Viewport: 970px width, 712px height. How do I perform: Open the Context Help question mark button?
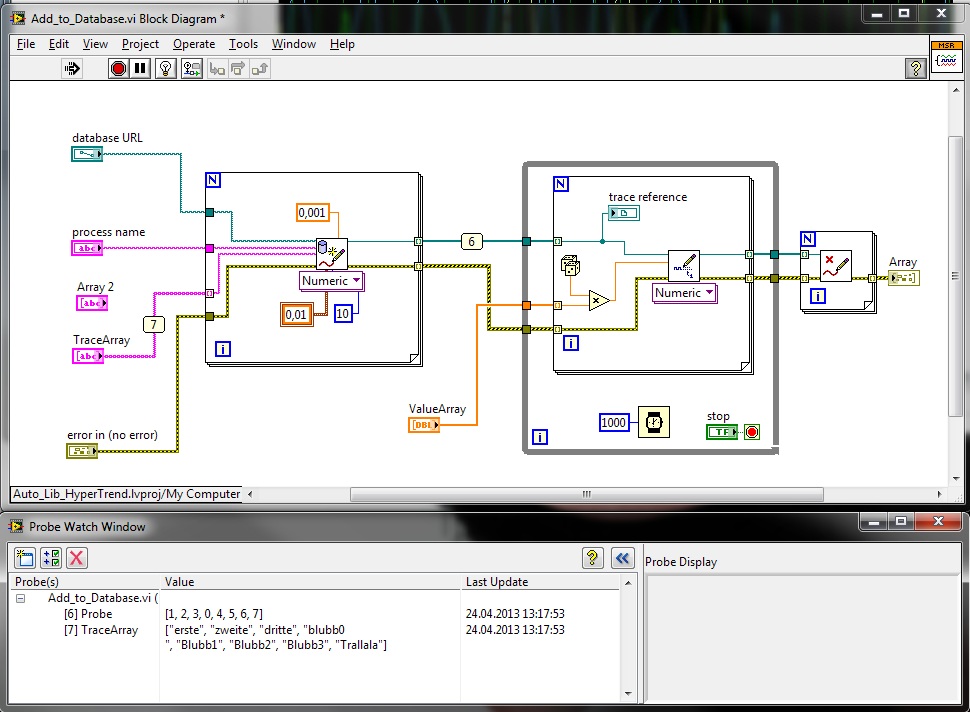click(915, 69)
